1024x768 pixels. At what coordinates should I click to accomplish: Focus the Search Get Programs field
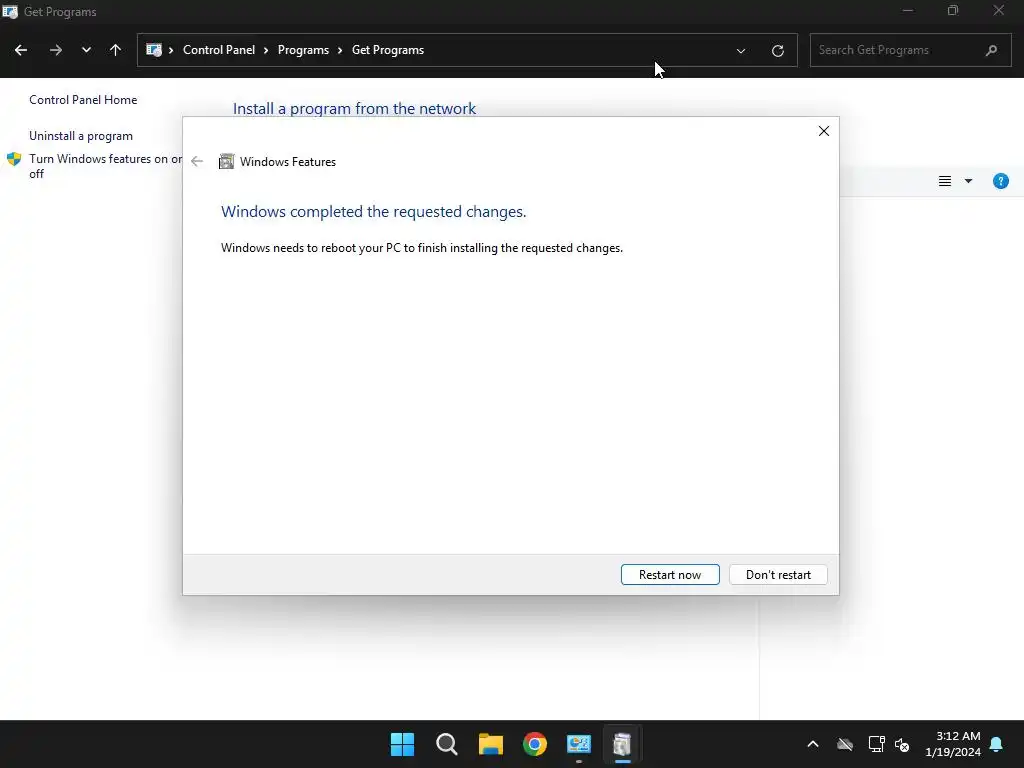[x=910, y=50]
